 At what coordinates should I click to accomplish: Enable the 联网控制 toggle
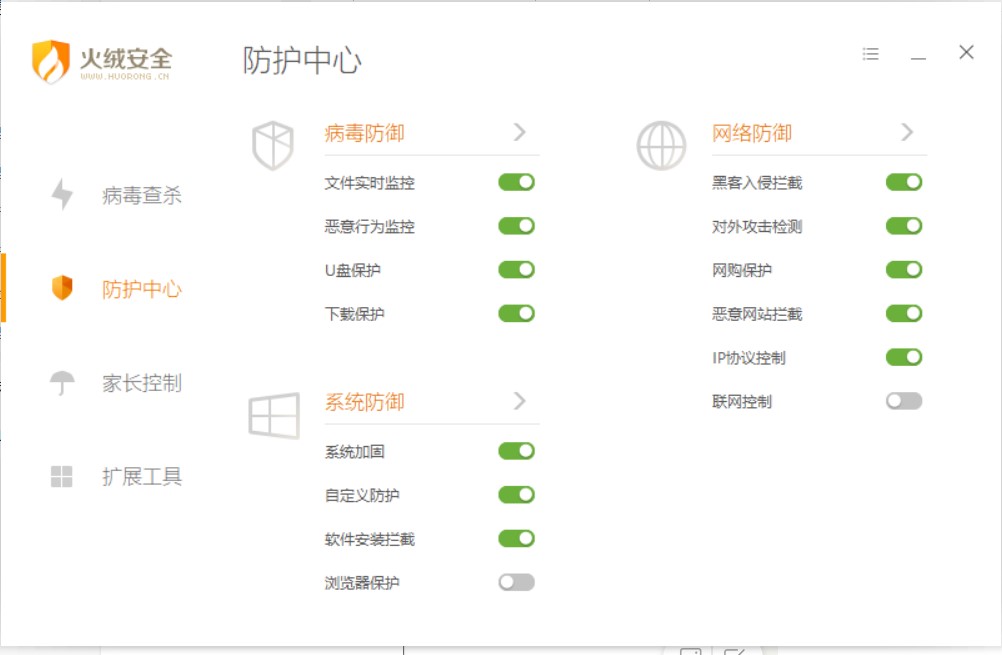903,401
